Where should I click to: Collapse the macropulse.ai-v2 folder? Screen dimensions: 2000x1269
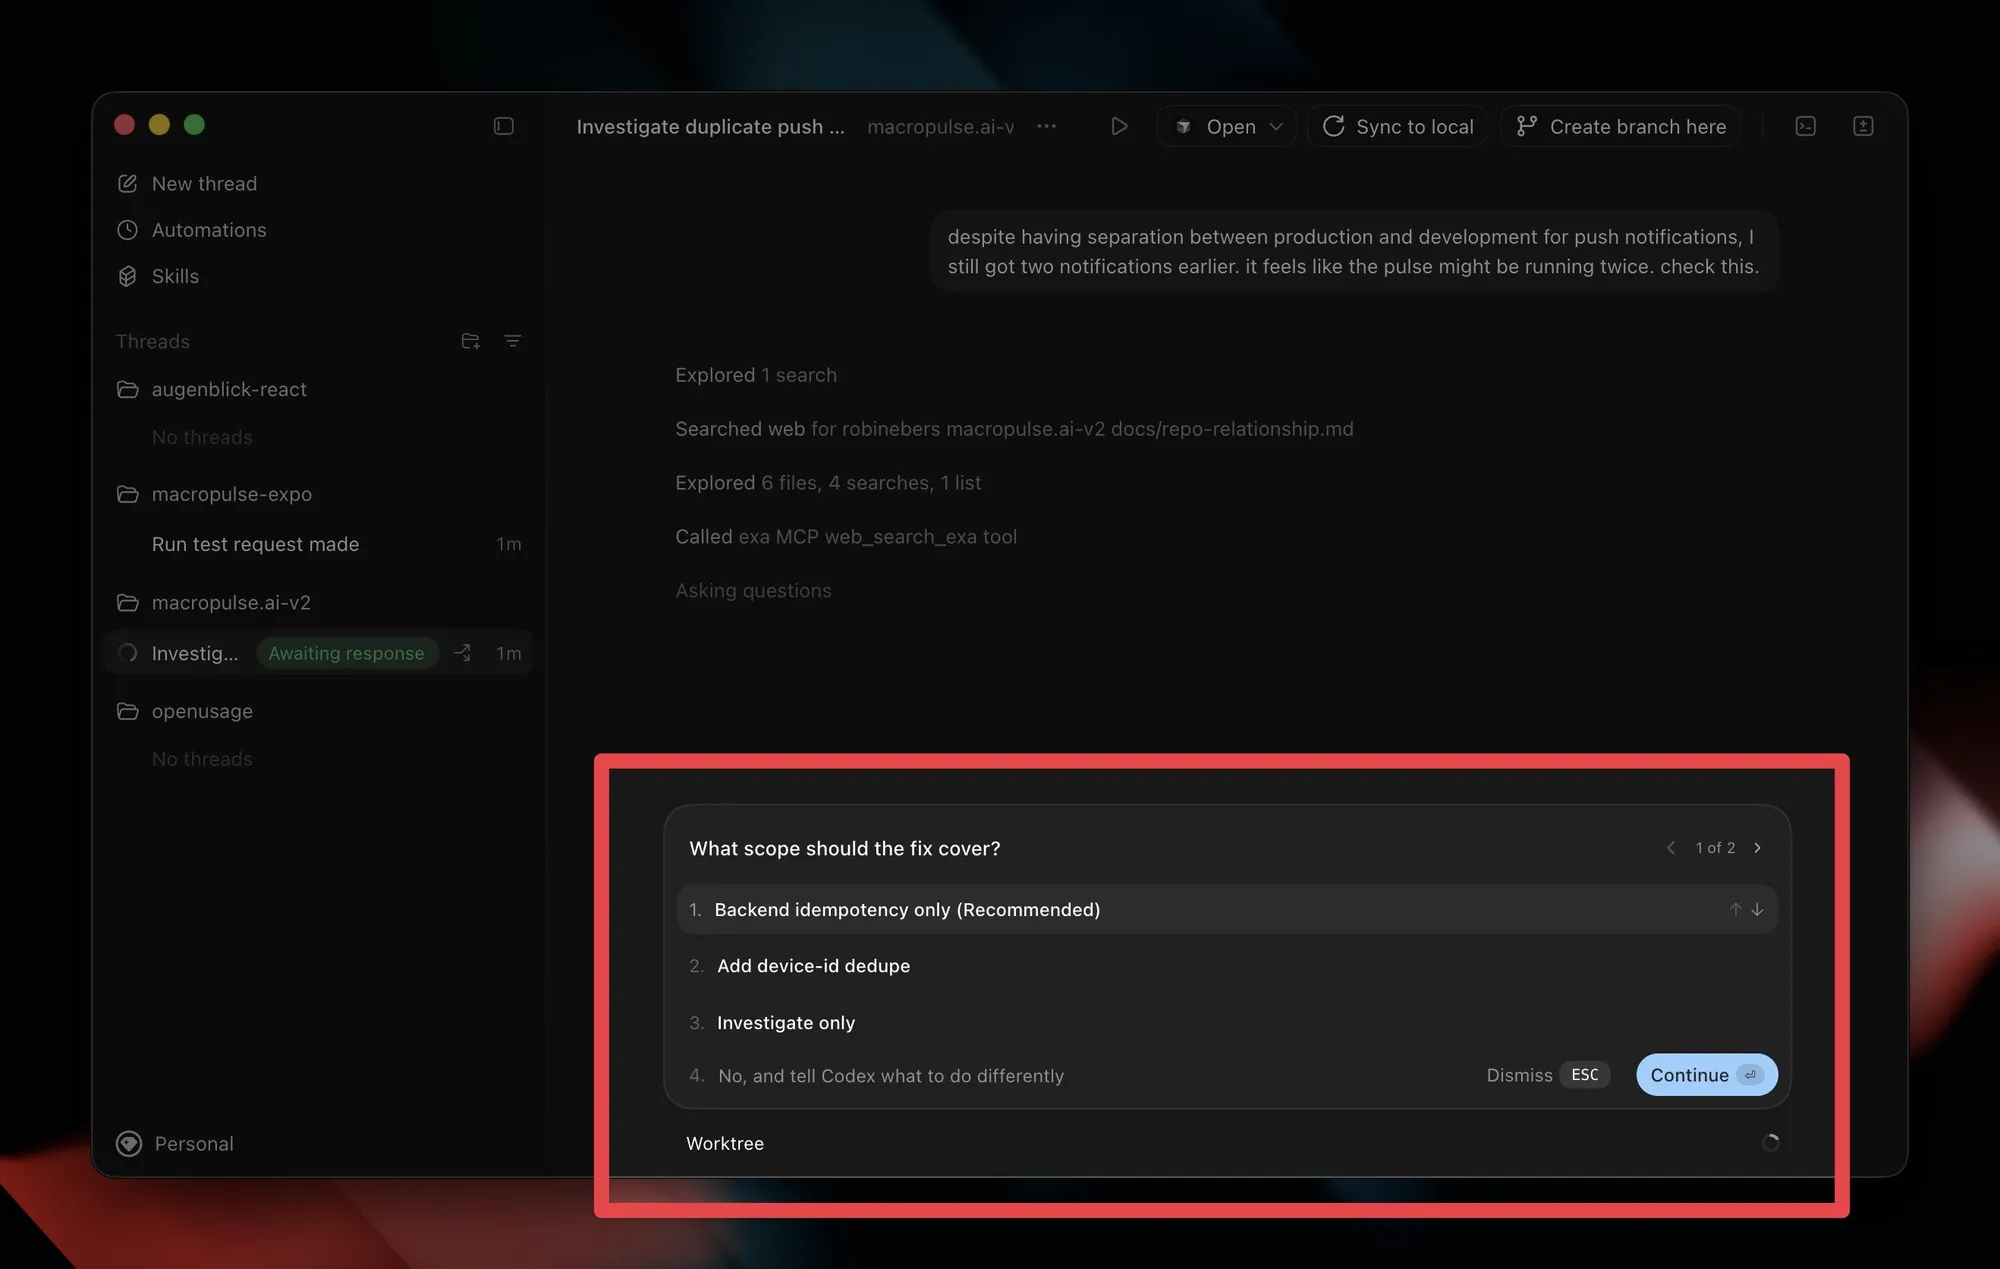tap(231, 603)
